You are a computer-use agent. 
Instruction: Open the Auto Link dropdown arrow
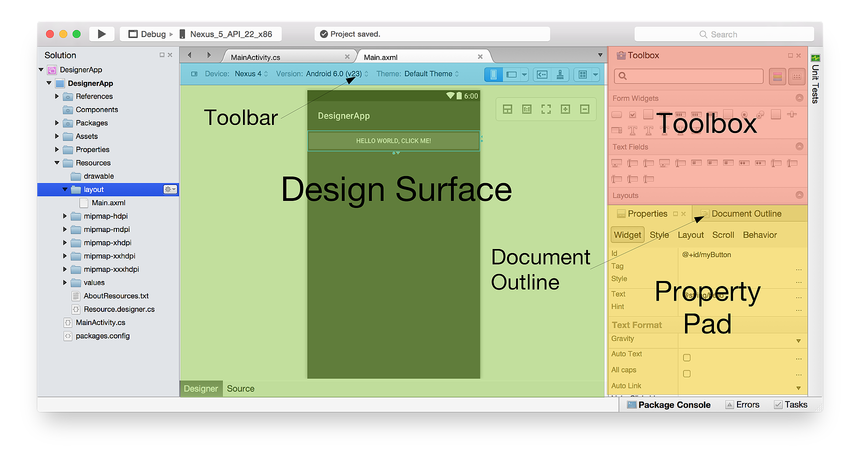[799, 388]
